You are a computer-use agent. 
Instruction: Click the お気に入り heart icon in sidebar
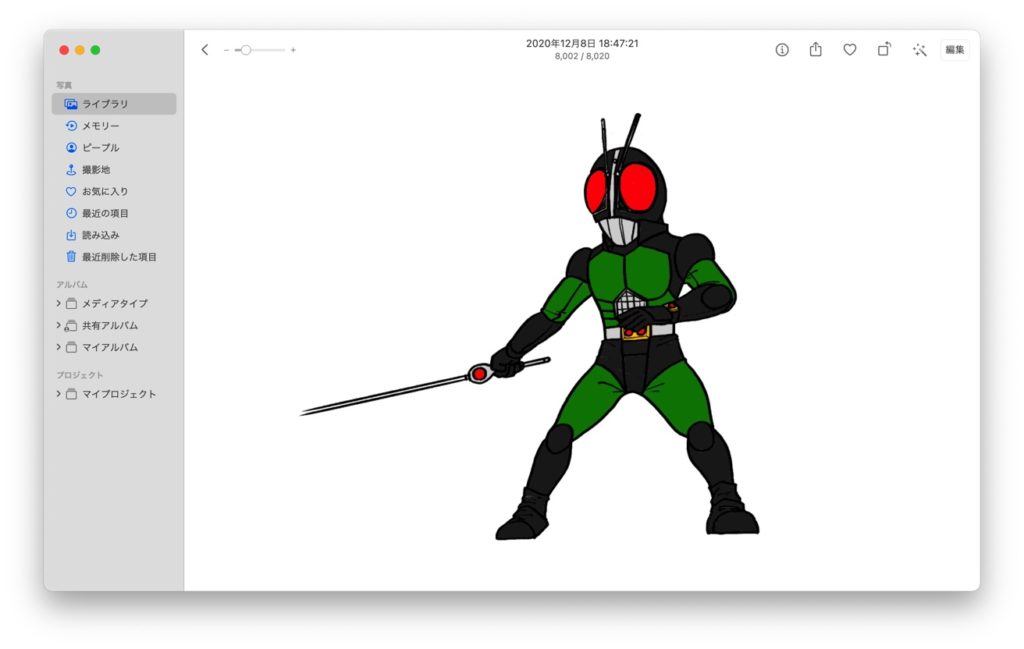click(x=71, y=191)
